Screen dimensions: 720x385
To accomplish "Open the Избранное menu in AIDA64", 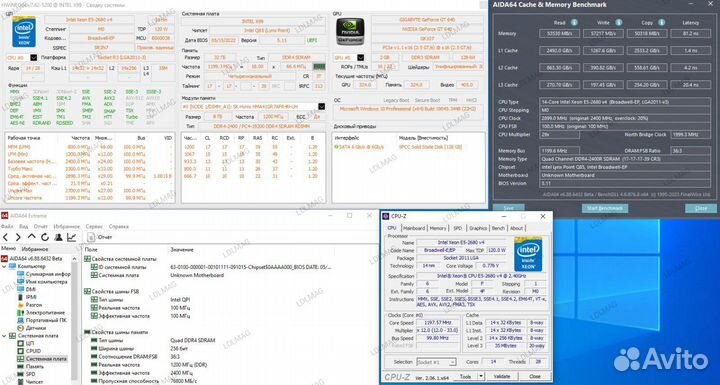I will [x=67, y=226].
